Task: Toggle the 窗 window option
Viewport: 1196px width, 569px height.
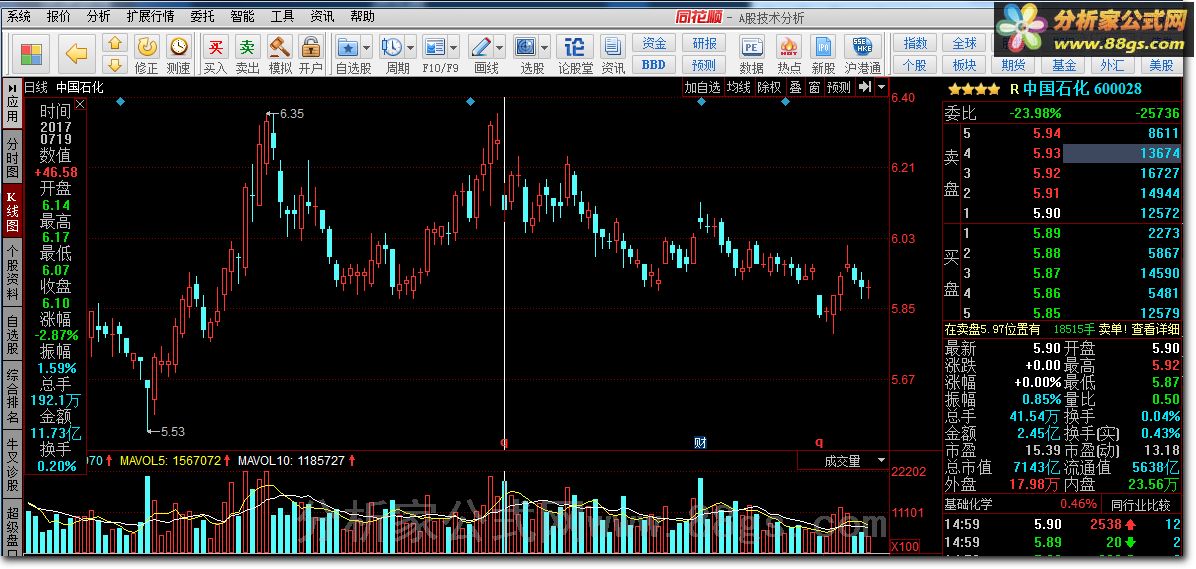Action: (814, 87)
